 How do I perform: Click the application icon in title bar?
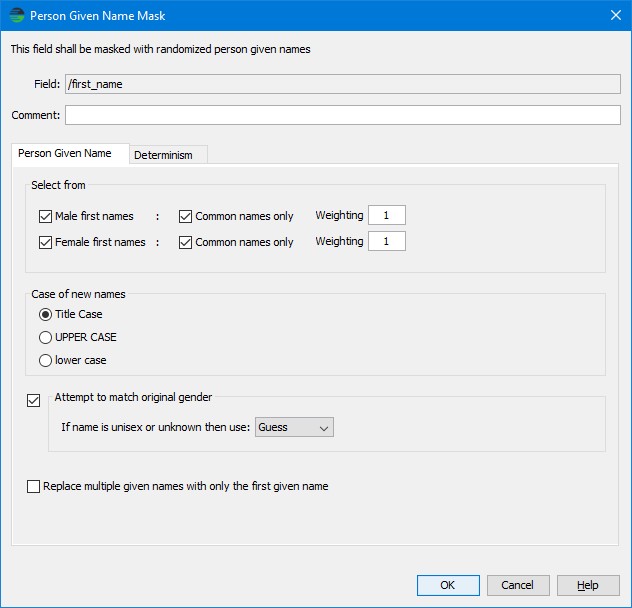coord(17,15)
